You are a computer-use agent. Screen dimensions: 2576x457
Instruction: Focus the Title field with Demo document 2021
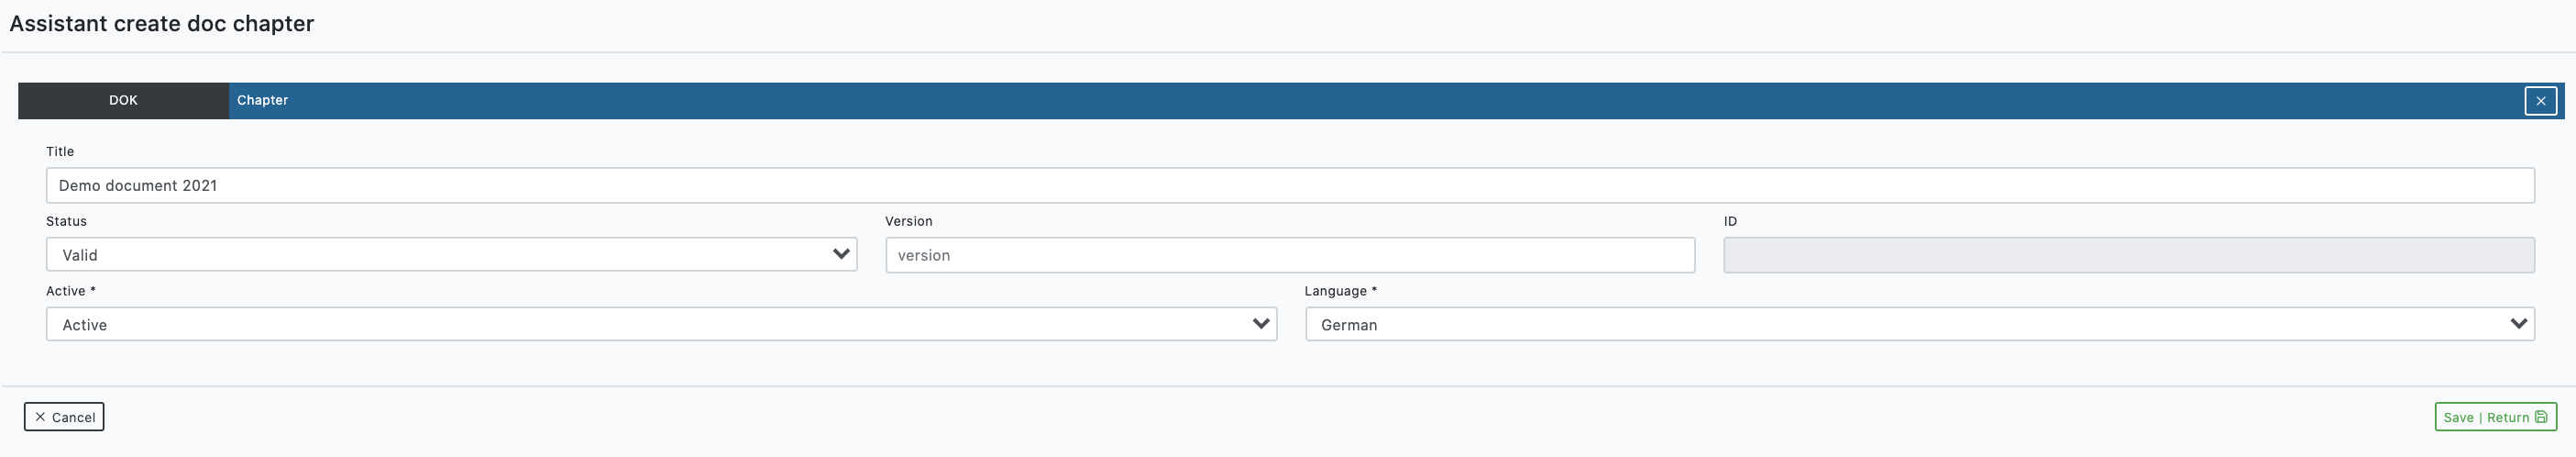[1290, 185]
